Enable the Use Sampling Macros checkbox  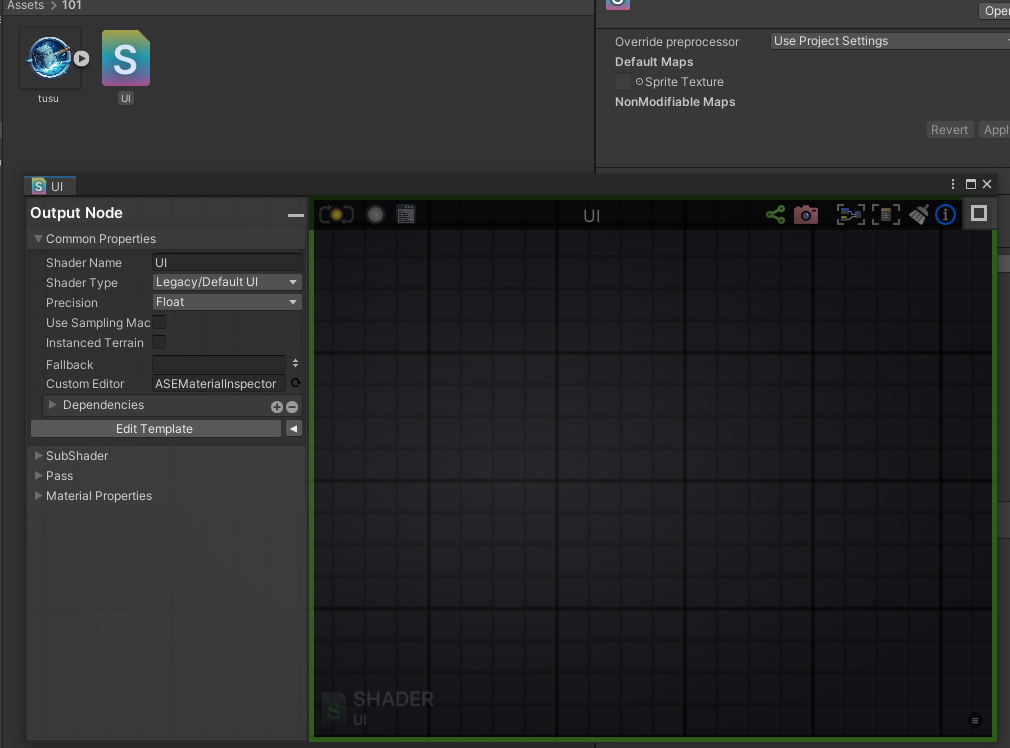tap(159, 322)
